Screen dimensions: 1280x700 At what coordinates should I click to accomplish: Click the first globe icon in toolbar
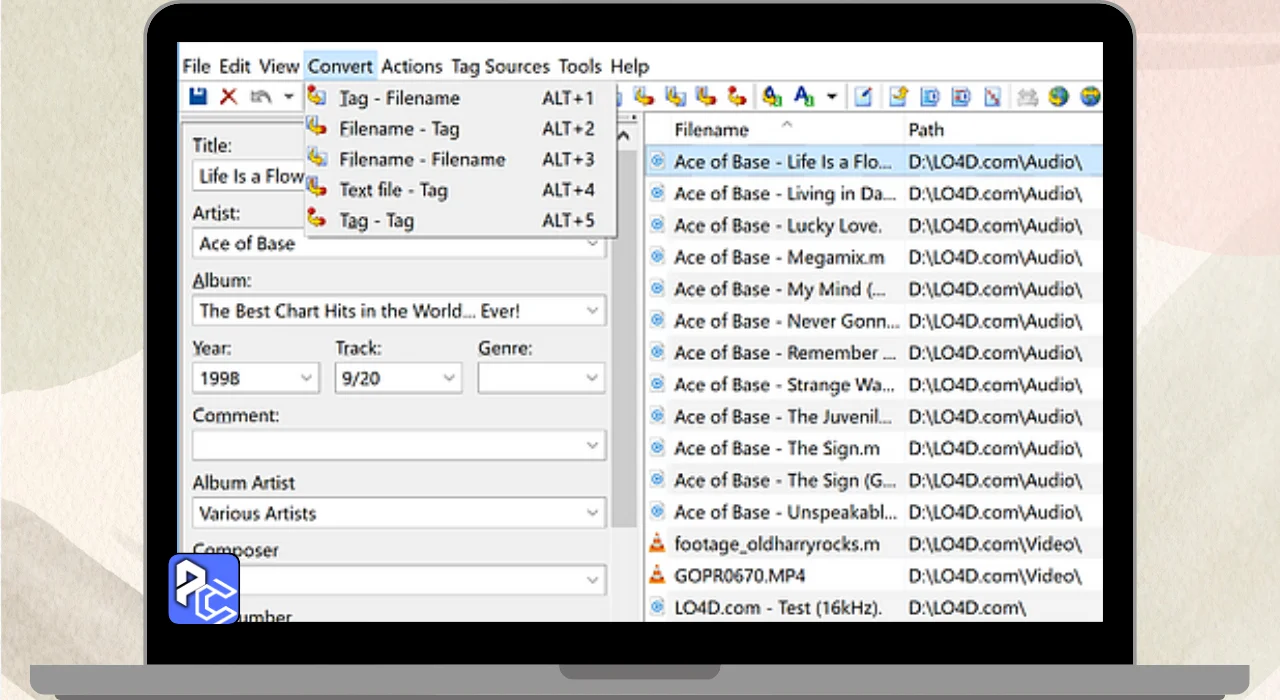[1059, 97]
